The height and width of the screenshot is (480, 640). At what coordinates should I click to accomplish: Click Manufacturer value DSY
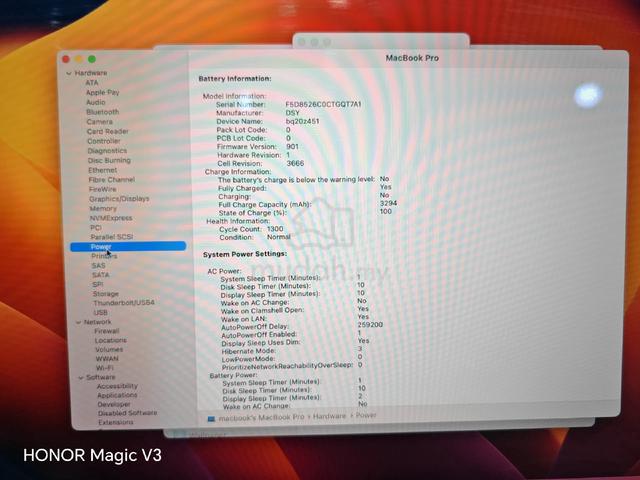(293, 113)
